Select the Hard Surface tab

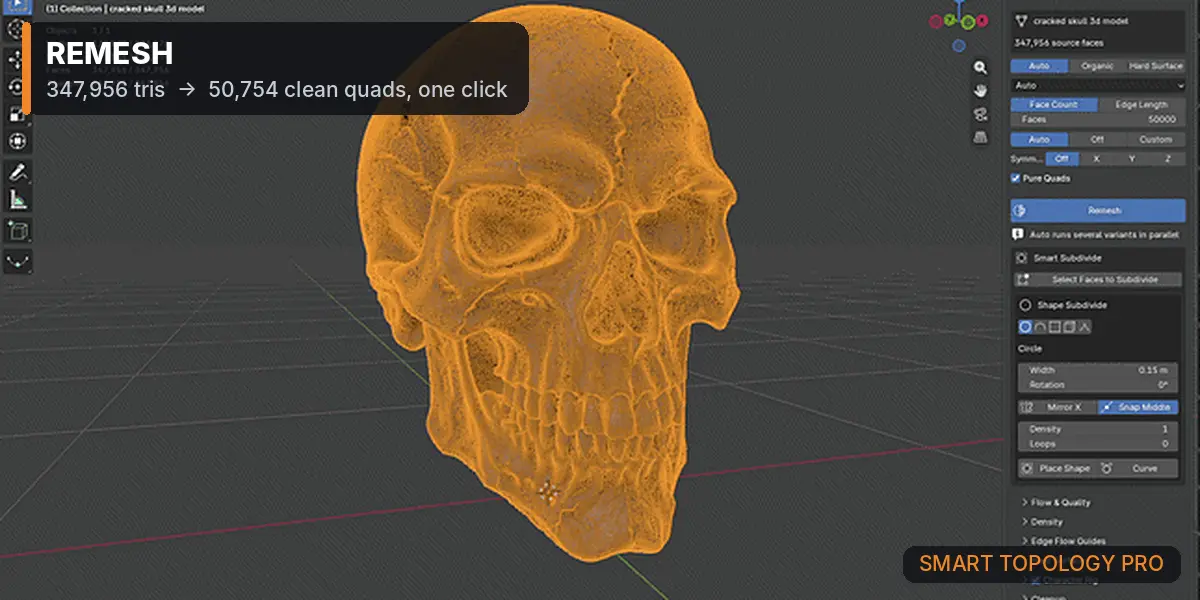click(x=1156, y=66)
